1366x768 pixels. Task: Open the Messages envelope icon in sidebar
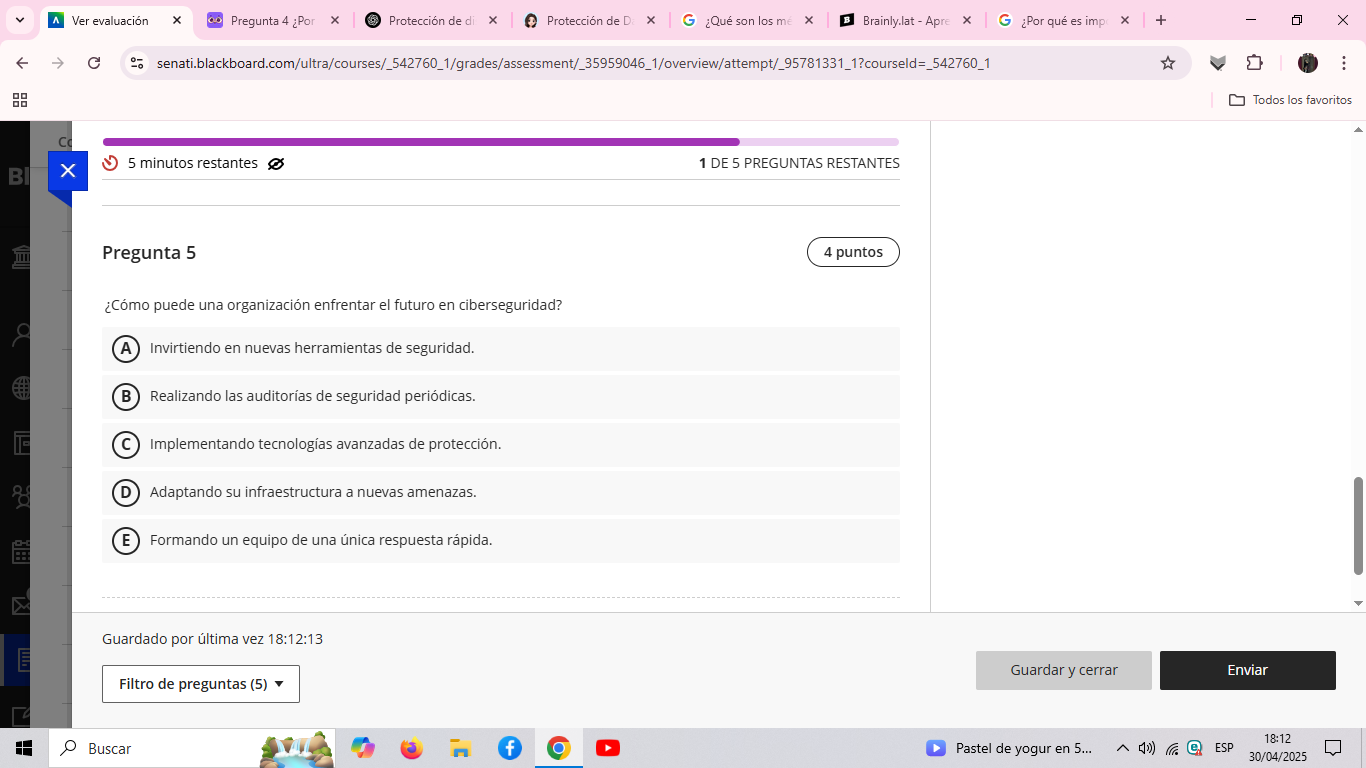tap(21, 605)
